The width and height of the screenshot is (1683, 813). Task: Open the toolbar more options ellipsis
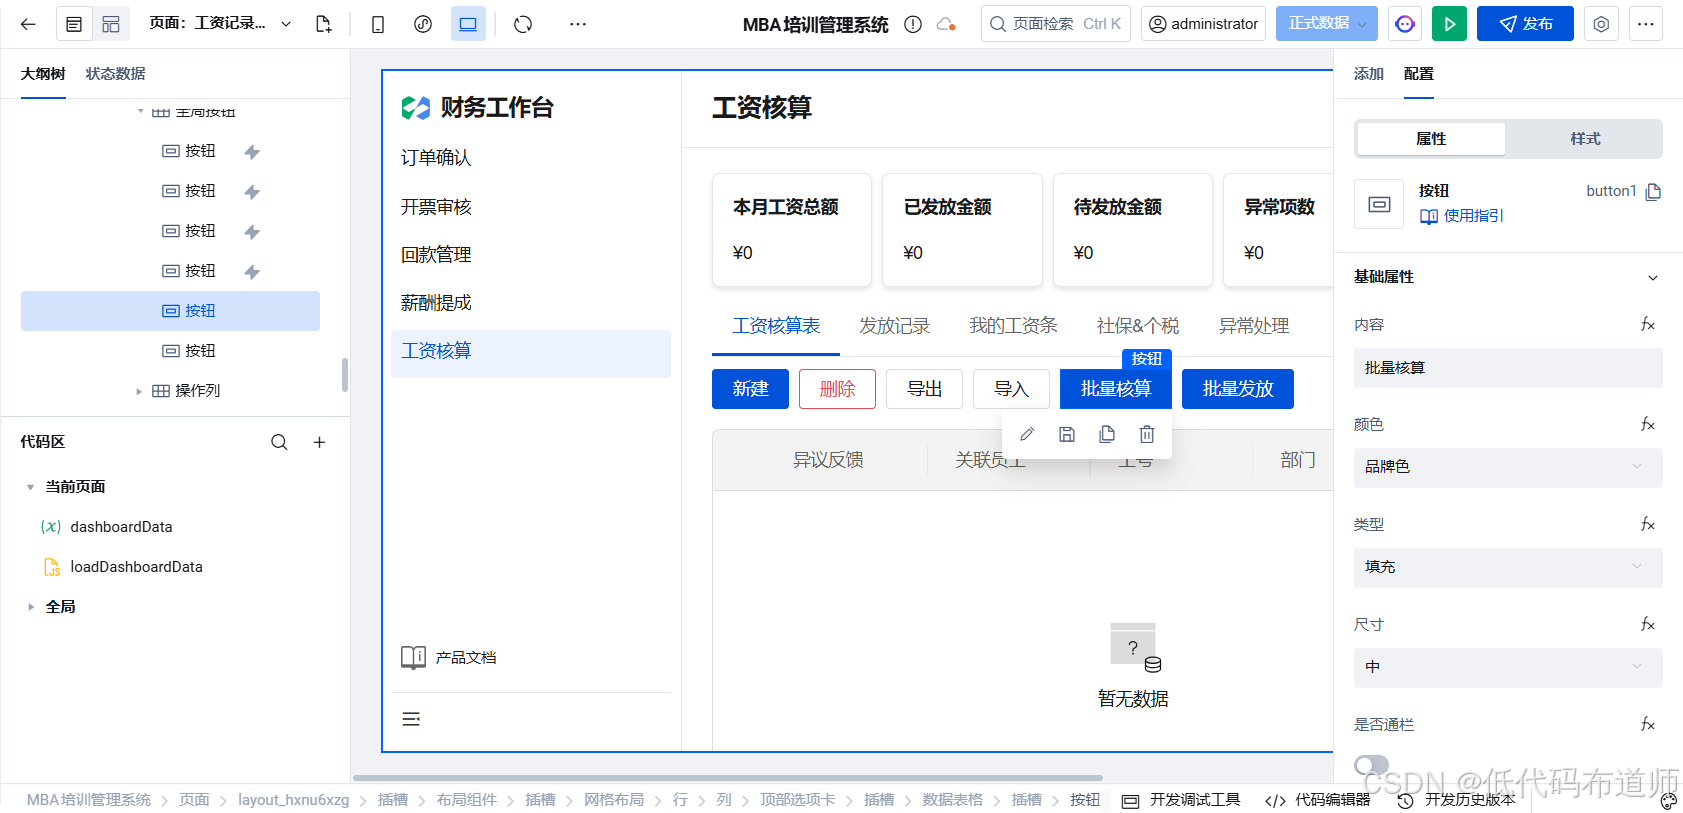point(578,24)
